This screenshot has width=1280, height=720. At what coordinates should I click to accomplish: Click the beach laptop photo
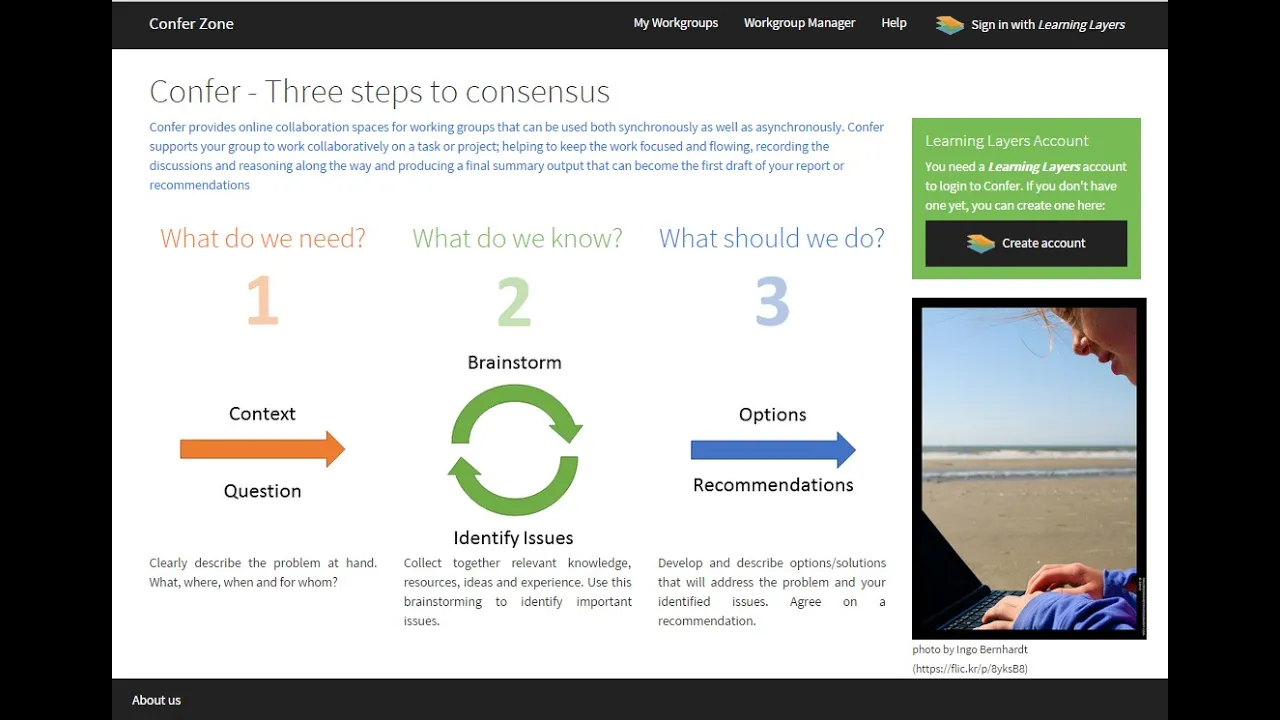point(1029,468)
